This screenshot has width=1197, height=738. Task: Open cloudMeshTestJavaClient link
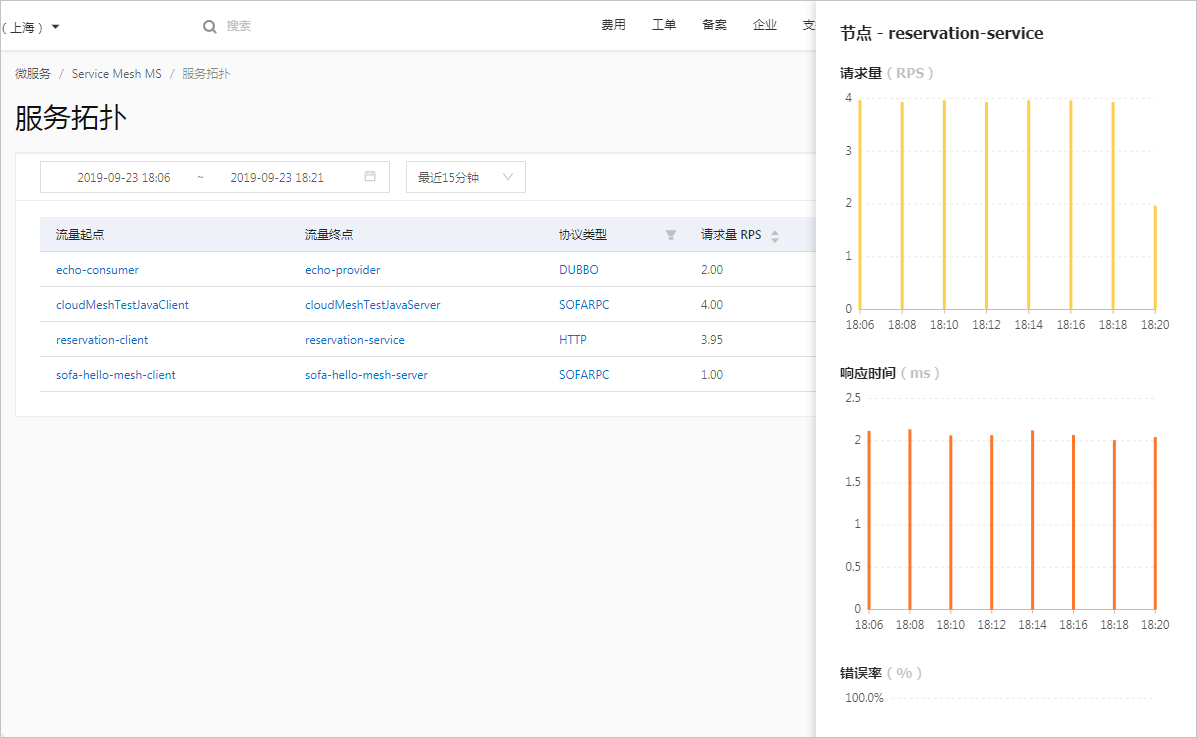(122, 305)
